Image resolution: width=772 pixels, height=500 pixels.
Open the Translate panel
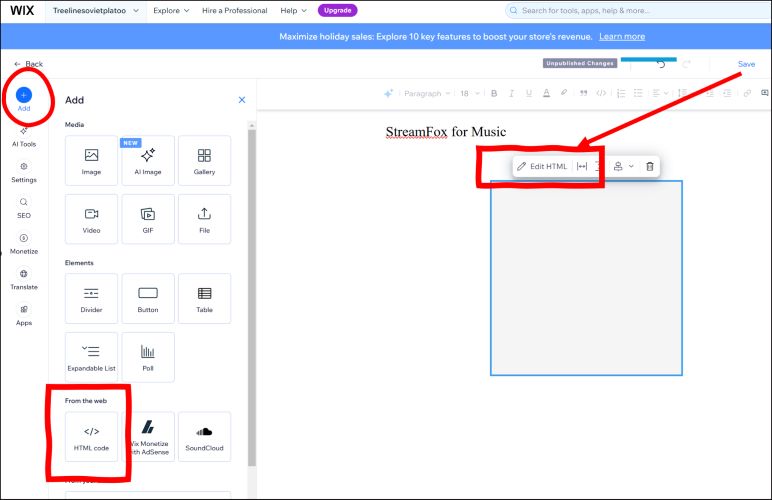click(24, 280)
